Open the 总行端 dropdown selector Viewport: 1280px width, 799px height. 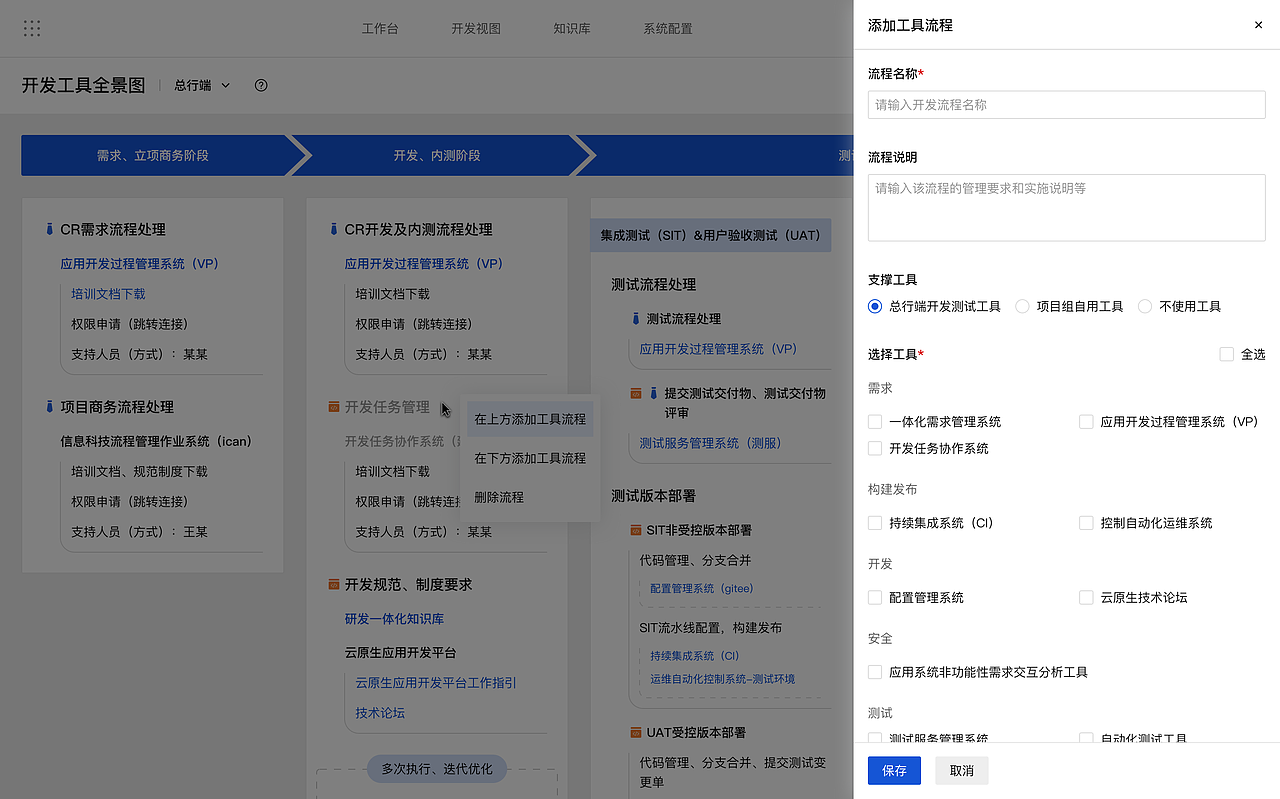199,86
